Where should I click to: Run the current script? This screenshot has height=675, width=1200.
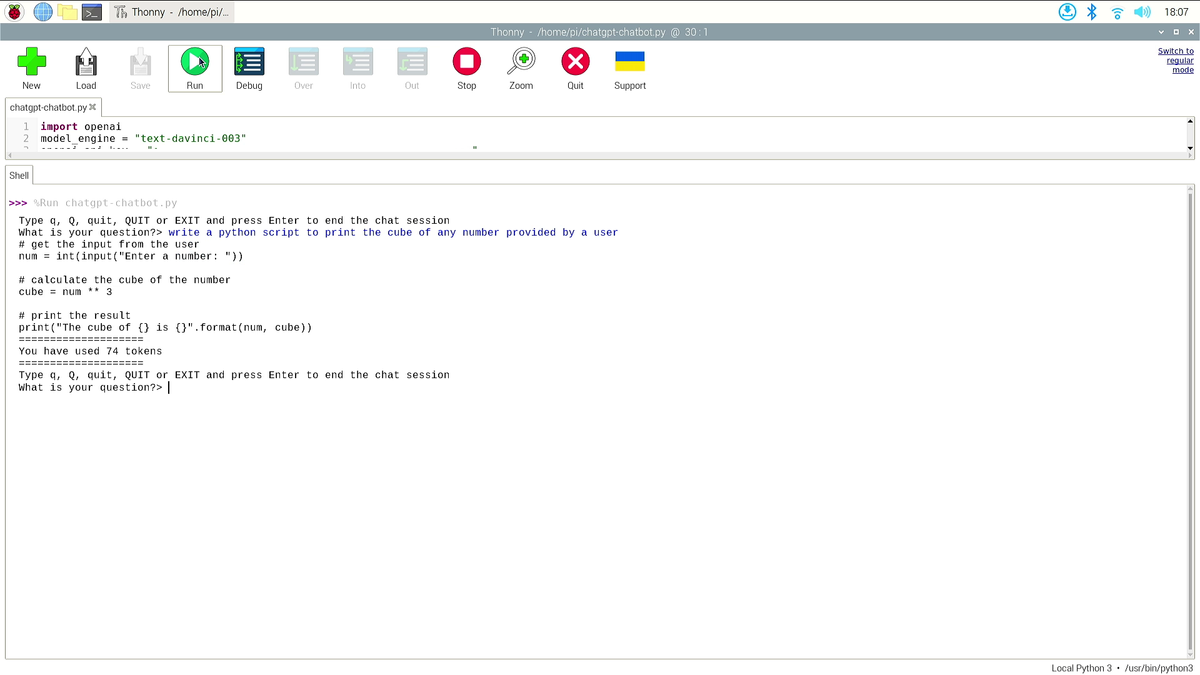point(195,68)
